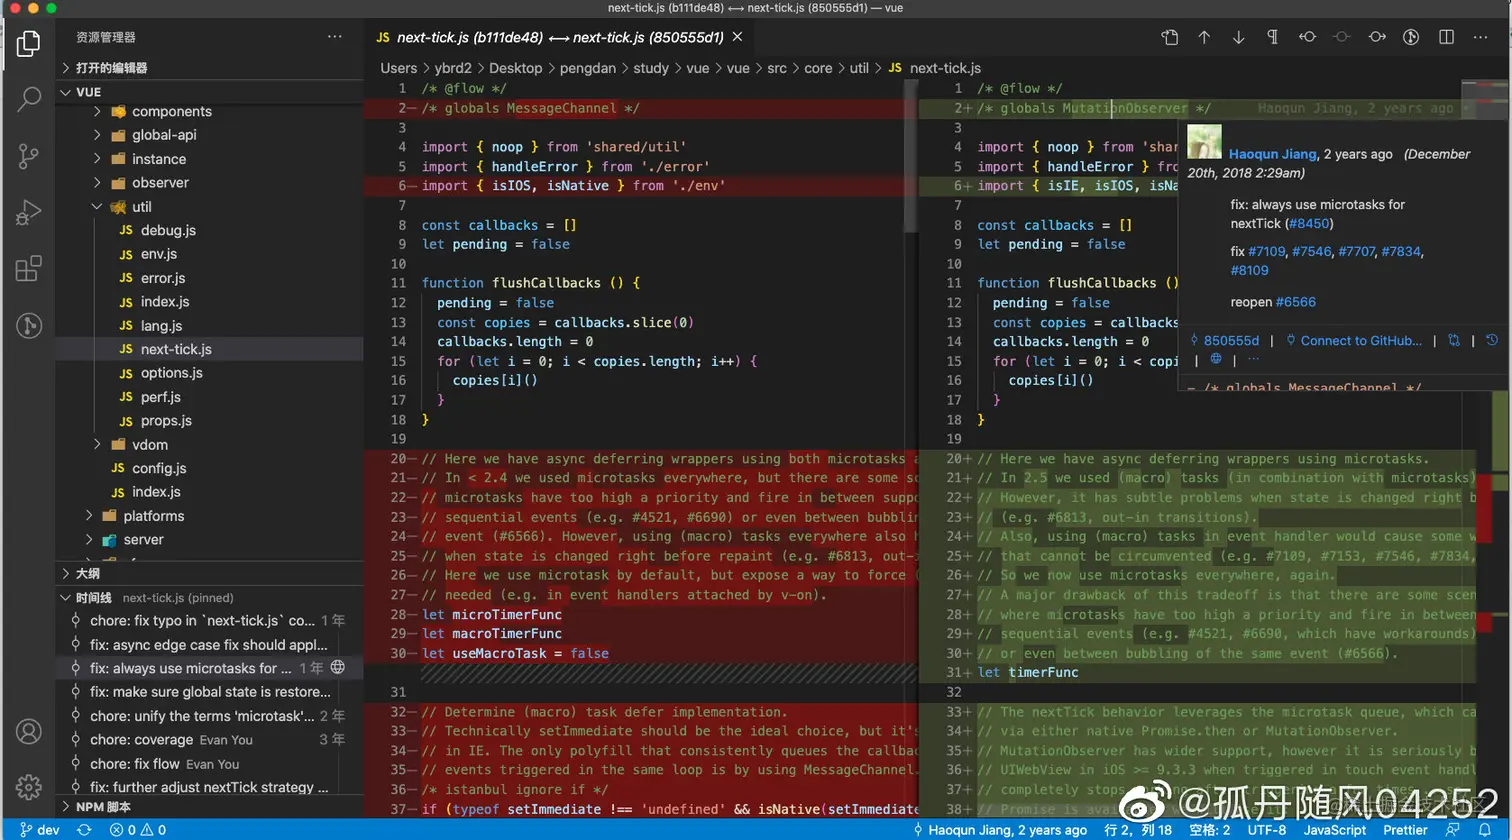1512x840 pixels.
Task: Click commit hash 850555d in hover
Action: 1231,341
